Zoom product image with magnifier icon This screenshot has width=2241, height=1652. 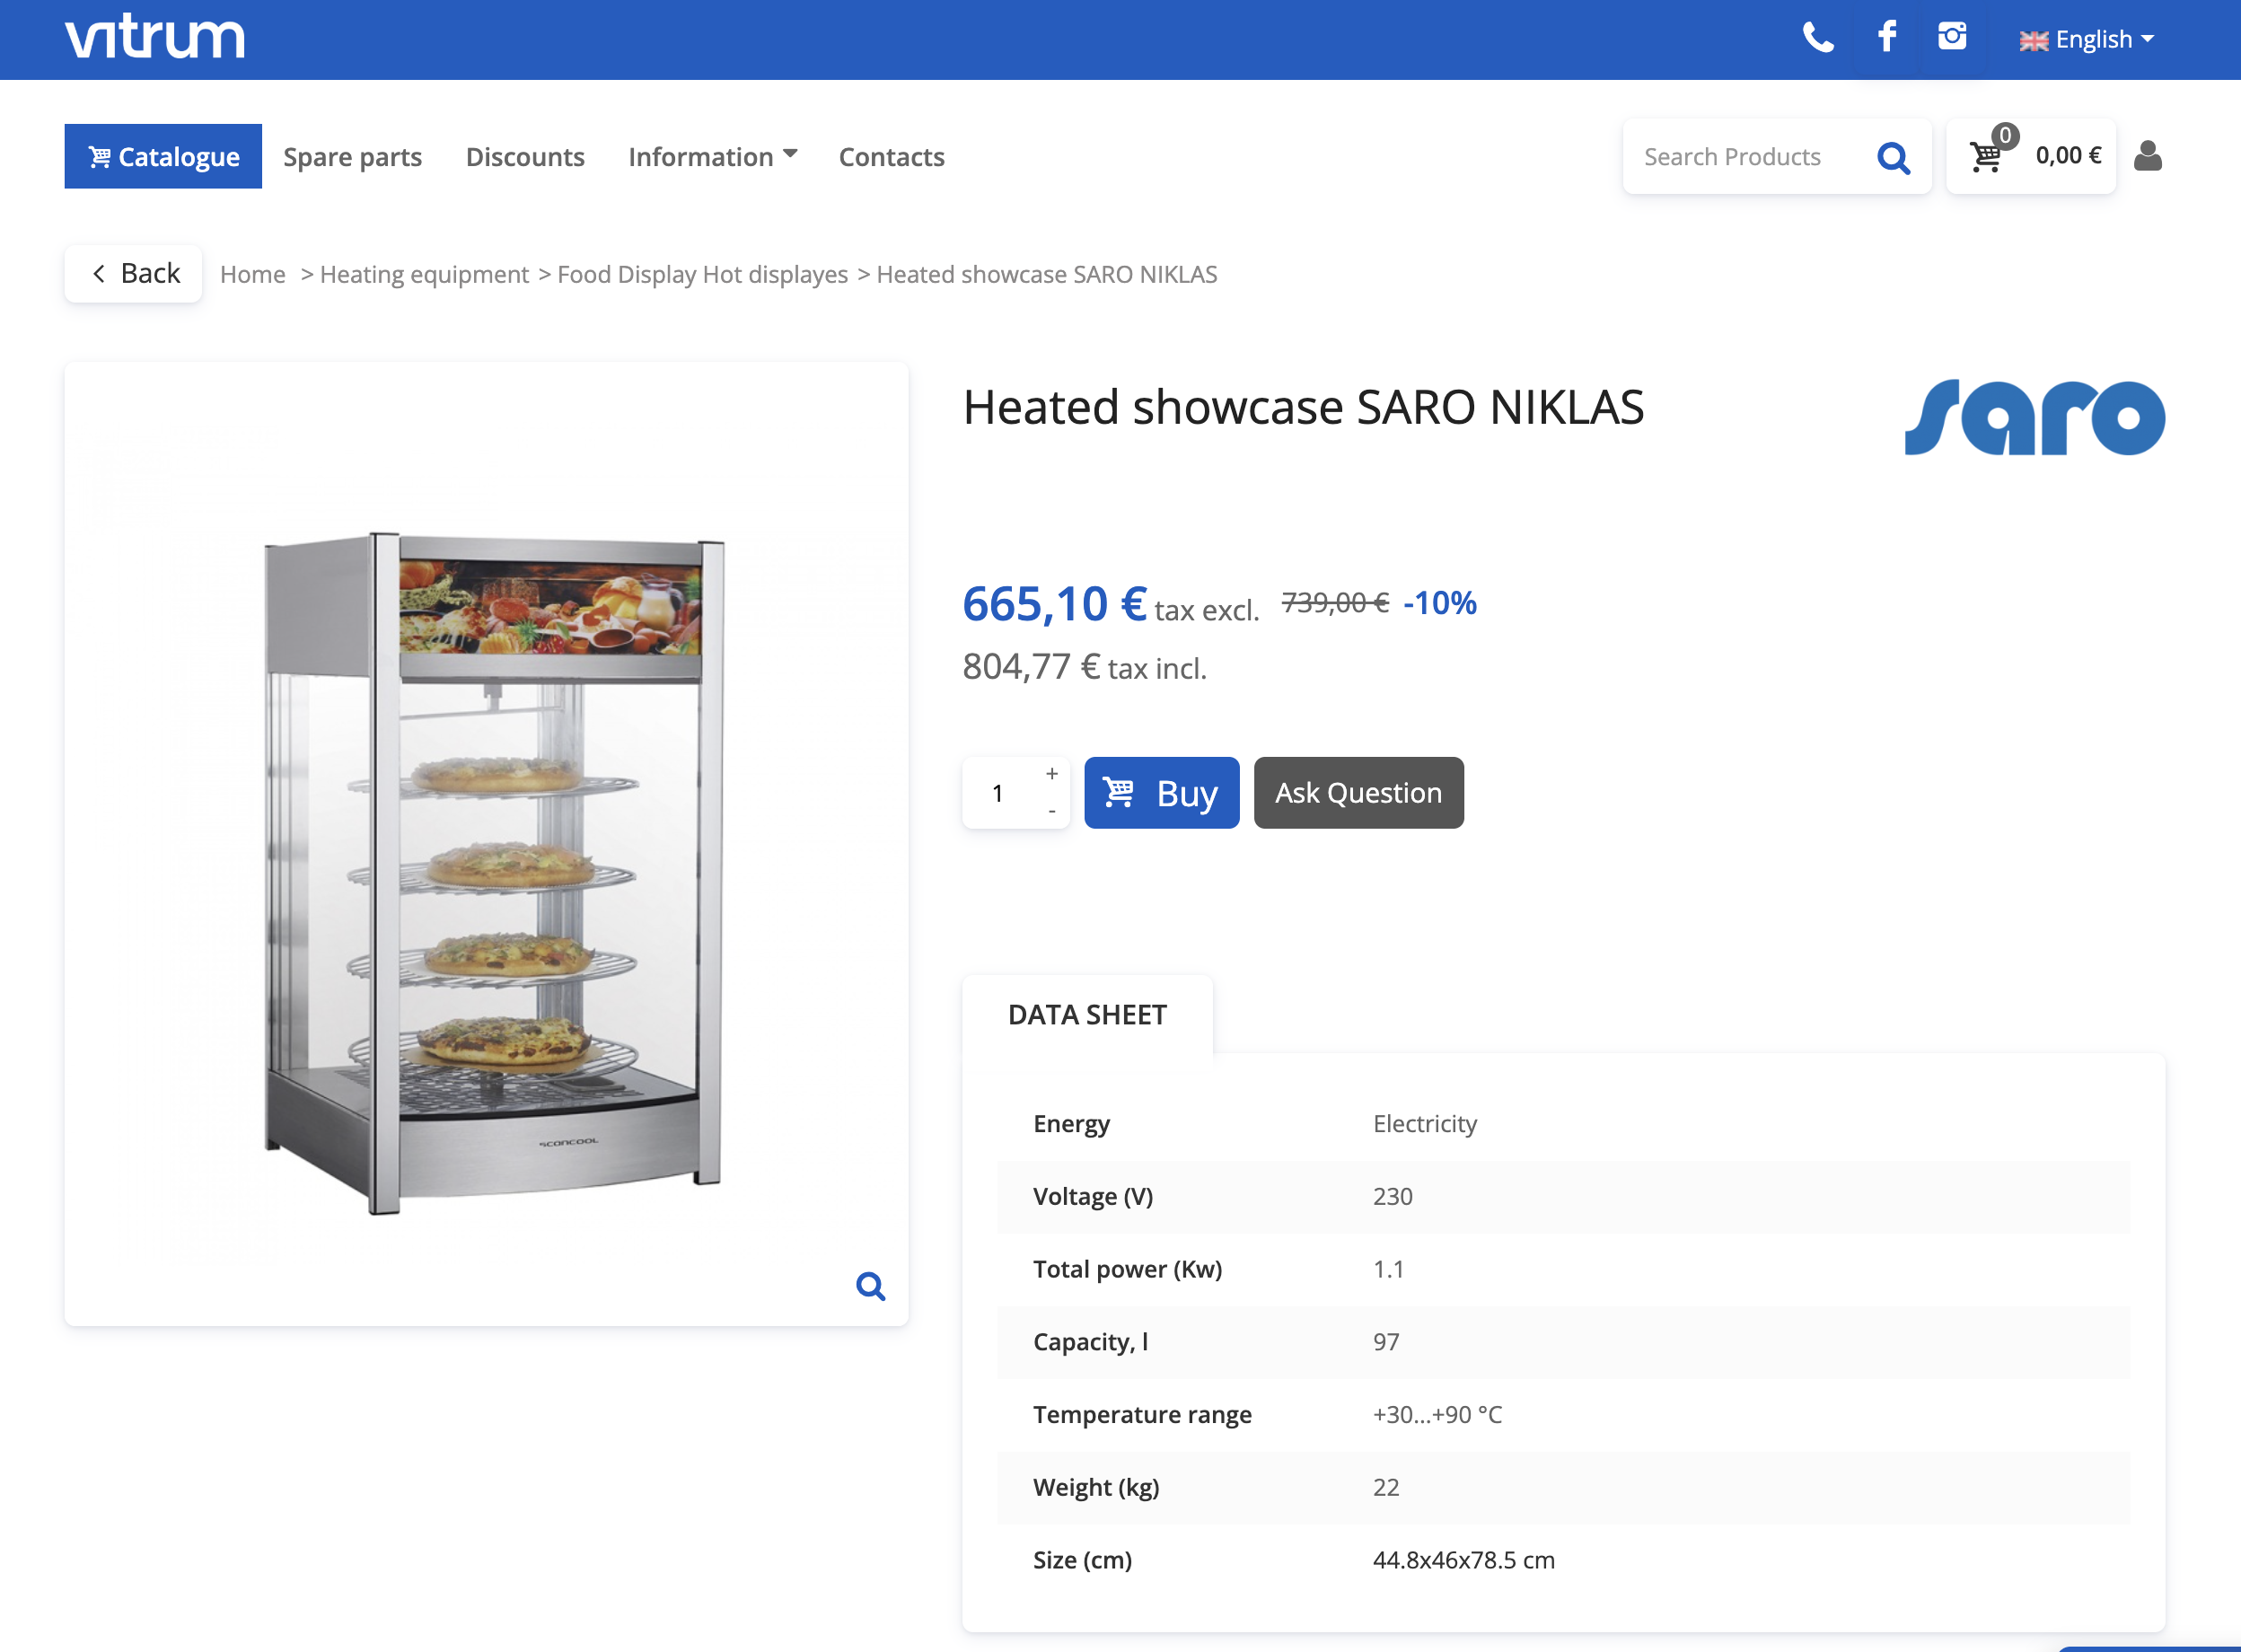(870, 1286)
